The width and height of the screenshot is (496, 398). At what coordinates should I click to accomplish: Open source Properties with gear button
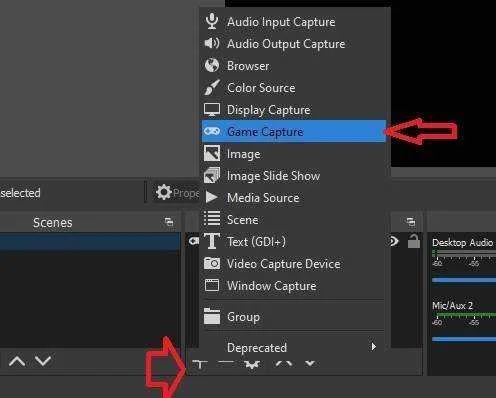(x=177, y=192)
